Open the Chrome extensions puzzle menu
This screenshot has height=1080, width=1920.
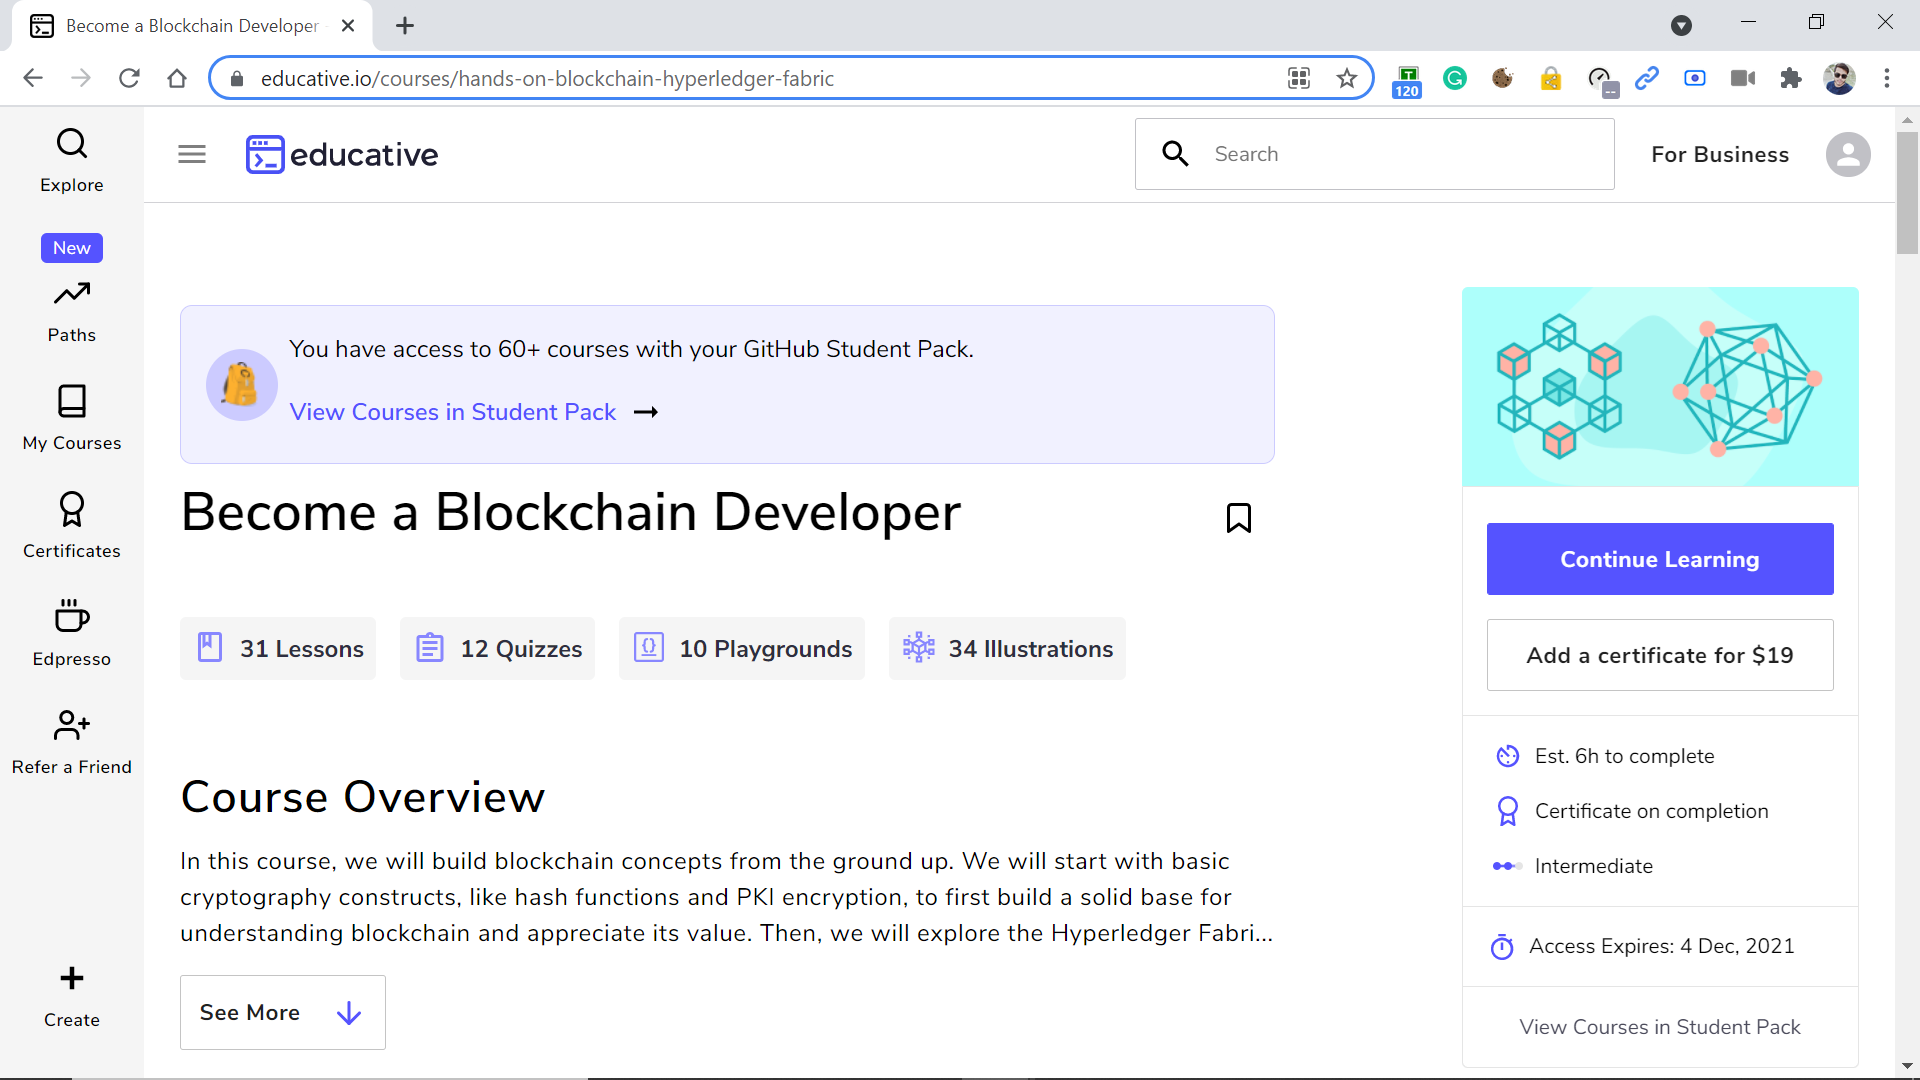pos(1790,79)
